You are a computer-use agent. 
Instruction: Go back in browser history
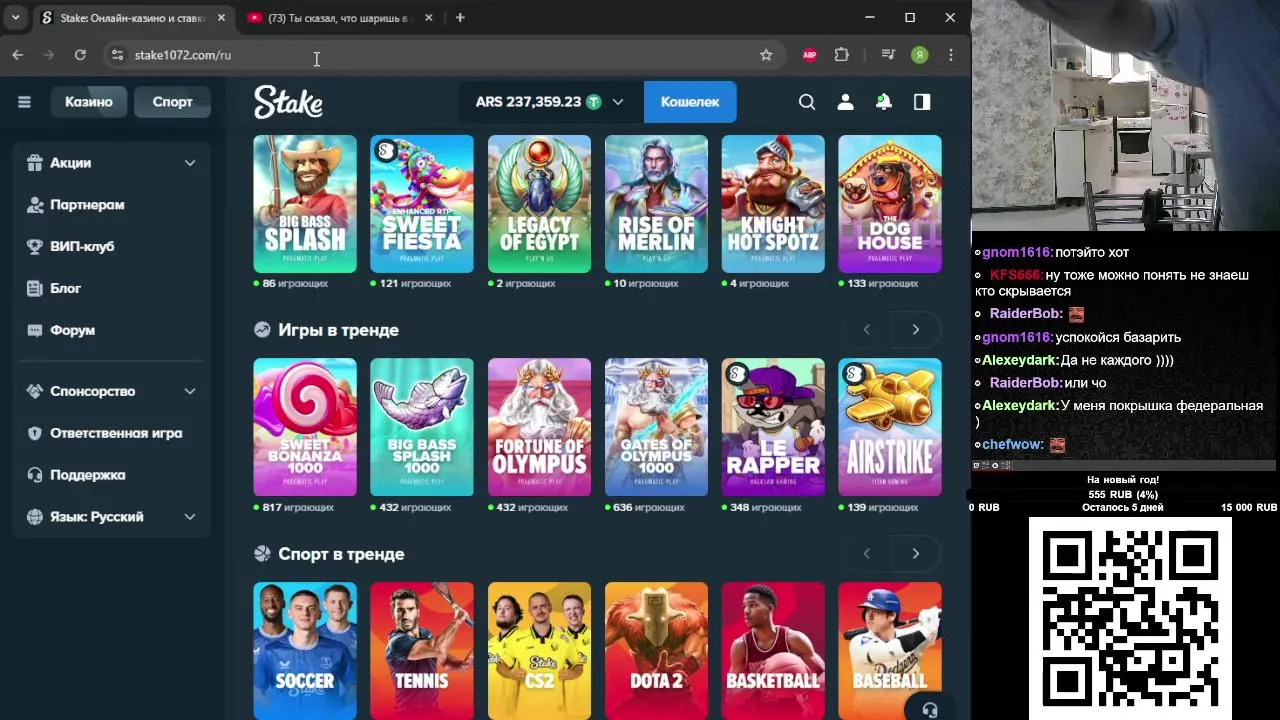[x=18, y=55]
